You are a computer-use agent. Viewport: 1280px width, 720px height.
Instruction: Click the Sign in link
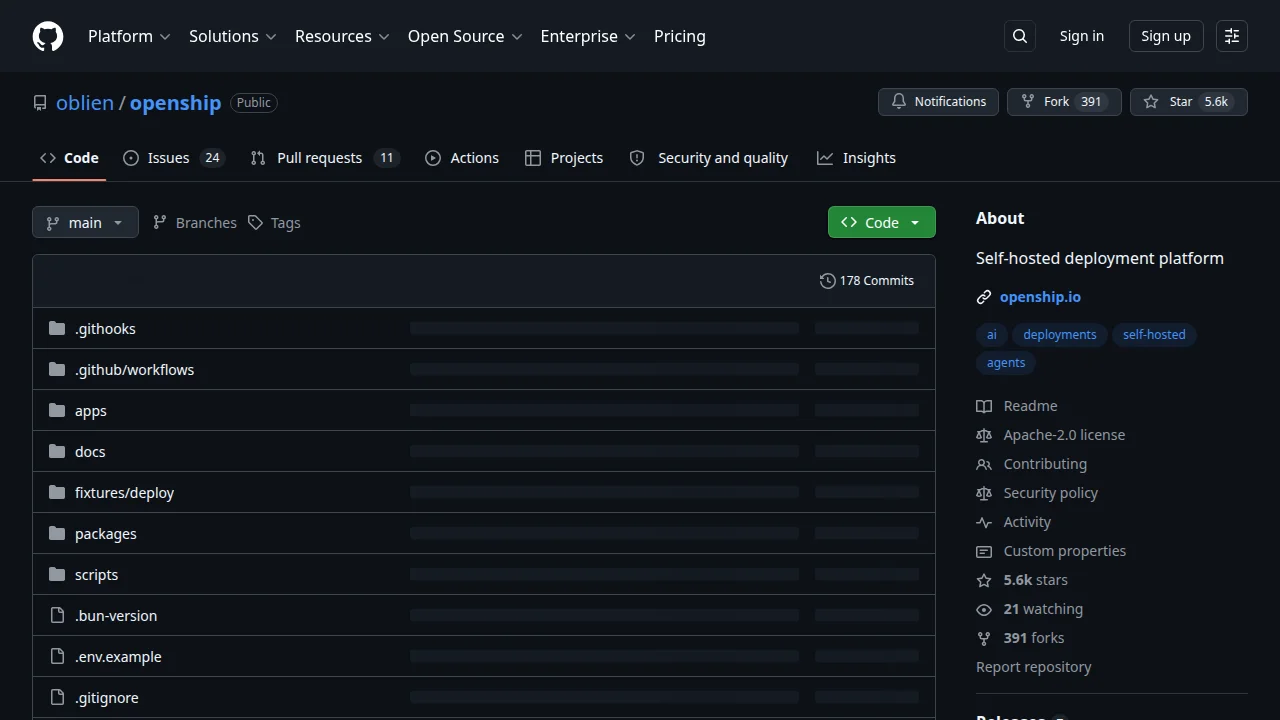(1082, 36)
